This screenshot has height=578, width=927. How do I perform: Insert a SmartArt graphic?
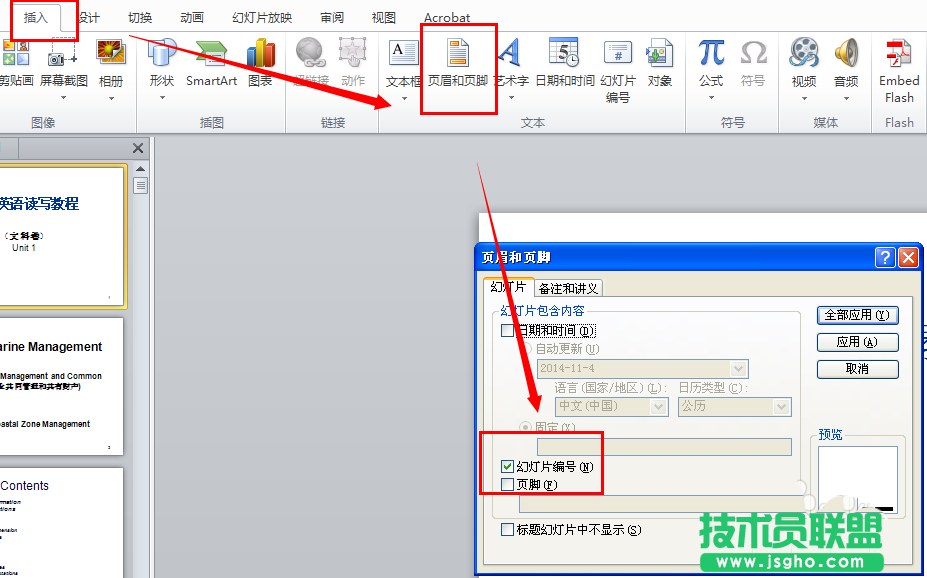tap(211, 52)
